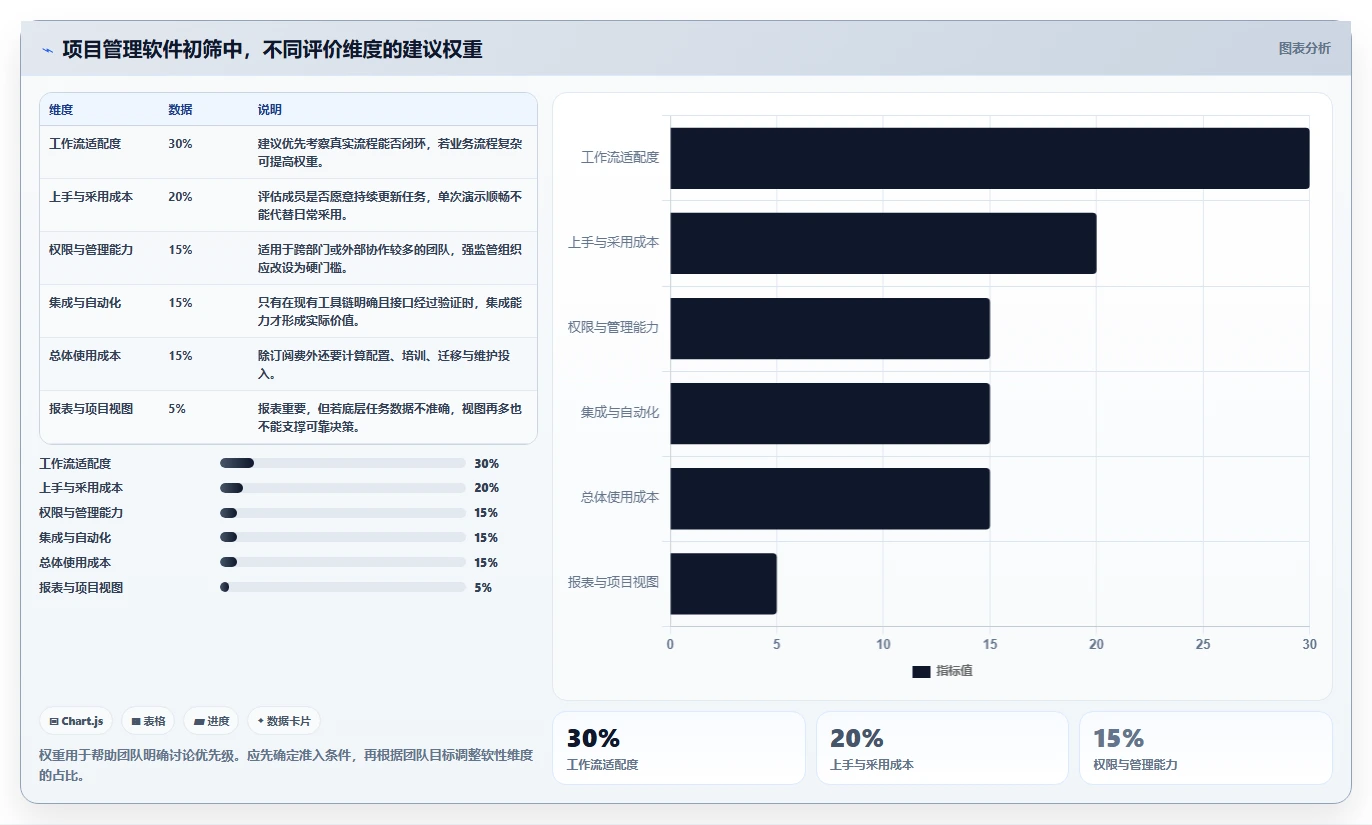The width and height of the screenshot is (1372, 825).
Task: Click the page title 项目管理软件初筛中
Action: point(273,49)
